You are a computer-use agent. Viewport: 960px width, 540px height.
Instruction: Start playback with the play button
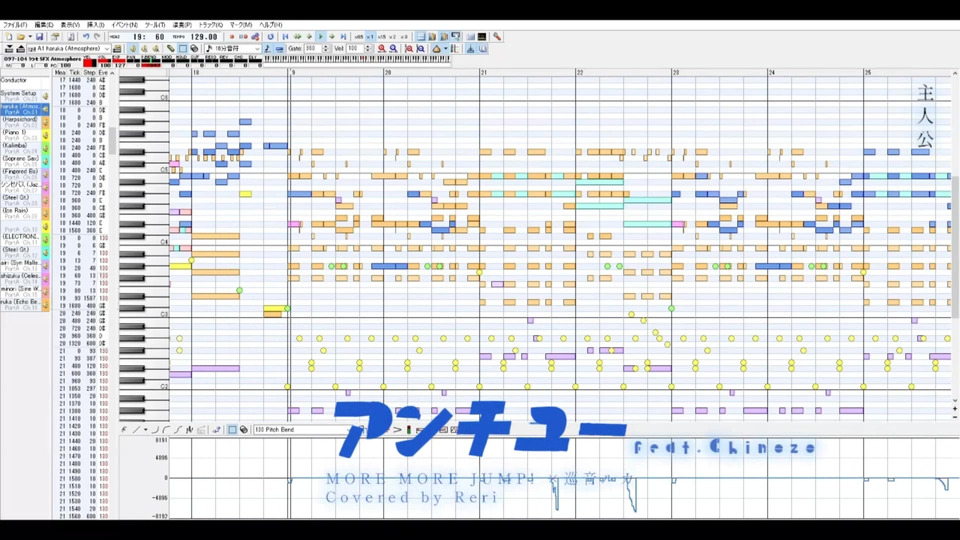(321, 37)
